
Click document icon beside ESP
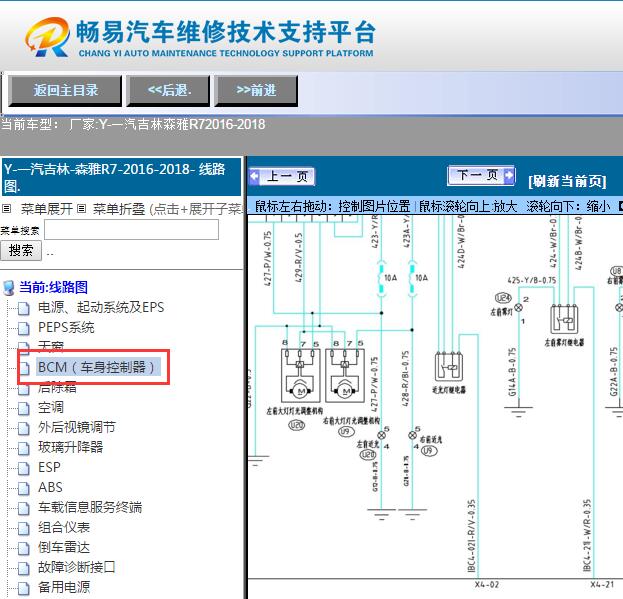24,468
